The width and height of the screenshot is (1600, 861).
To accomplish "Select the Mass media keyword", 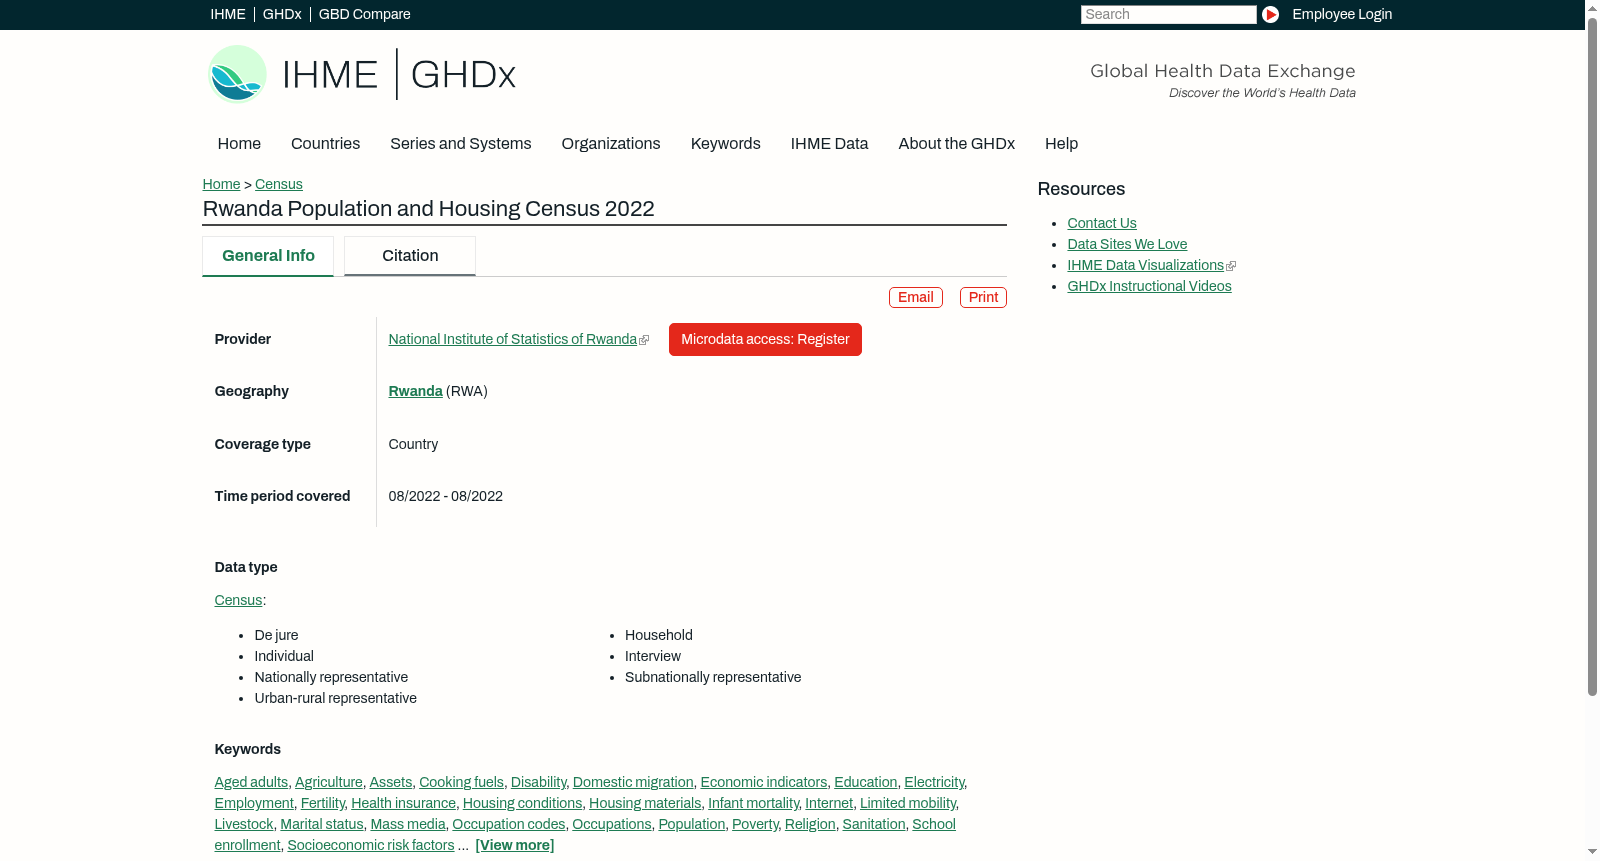I will 408,824.
